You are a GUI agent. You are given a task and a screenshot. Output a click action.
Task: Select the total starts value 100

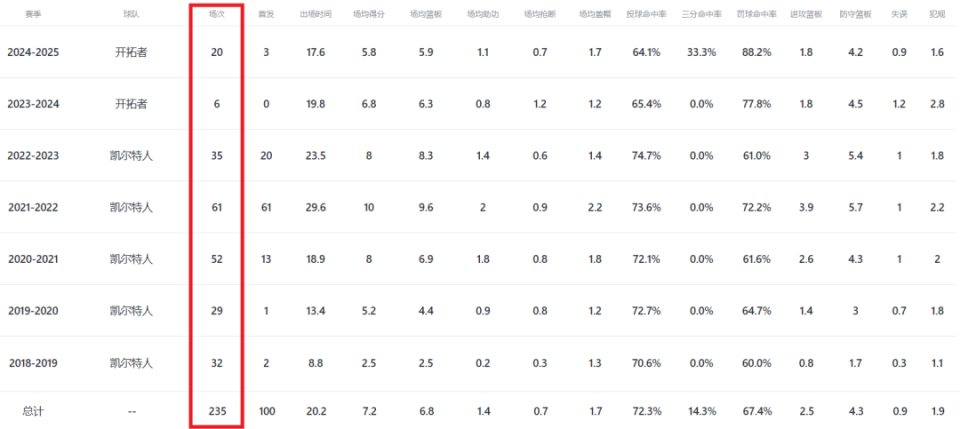tap(266, 411)
